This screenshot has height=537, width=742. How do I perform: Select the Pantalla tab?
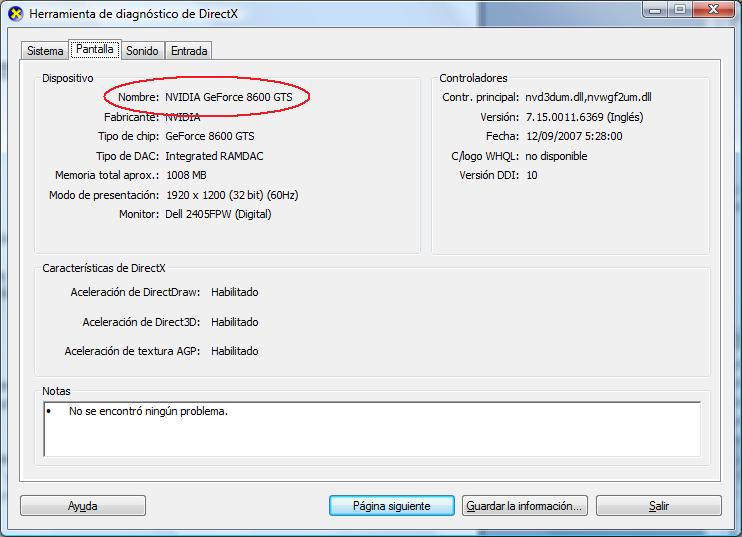[95, 49]
